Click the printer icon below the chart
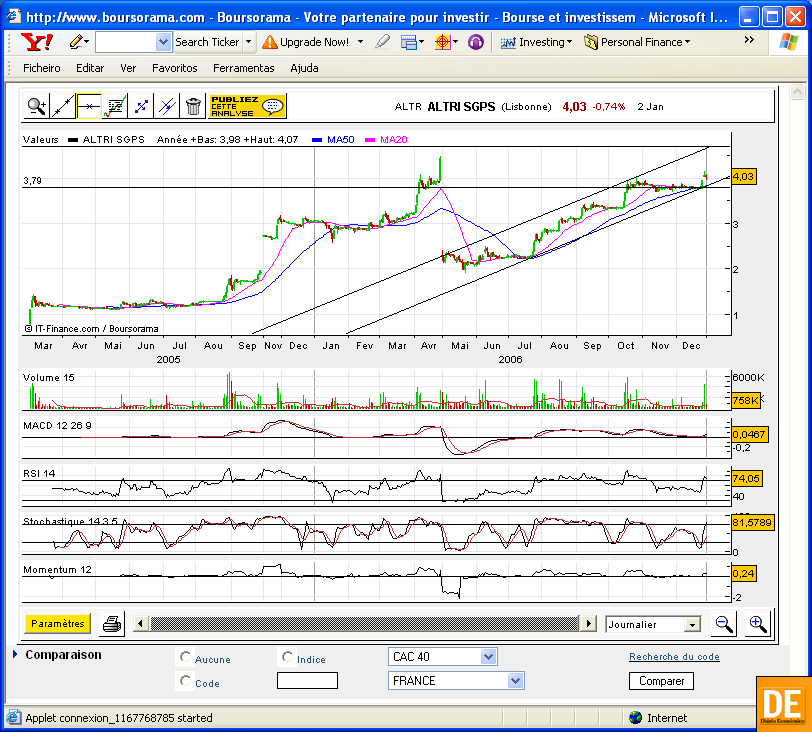 pyautogui.click(x=112, y=624)
